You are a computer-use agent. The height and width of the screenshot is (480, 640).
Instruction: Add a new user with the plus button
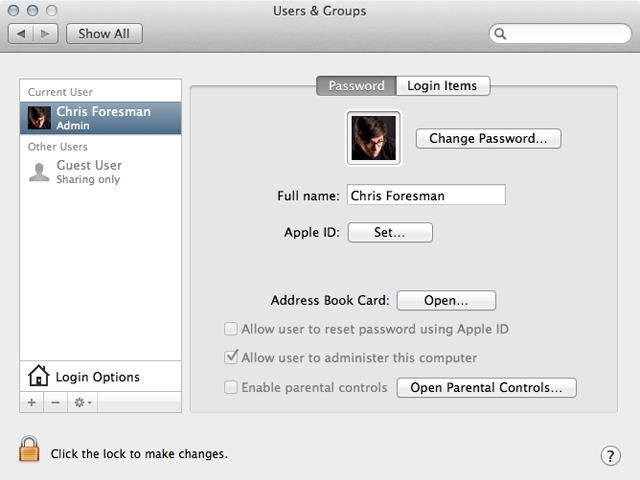click(31, 402)
